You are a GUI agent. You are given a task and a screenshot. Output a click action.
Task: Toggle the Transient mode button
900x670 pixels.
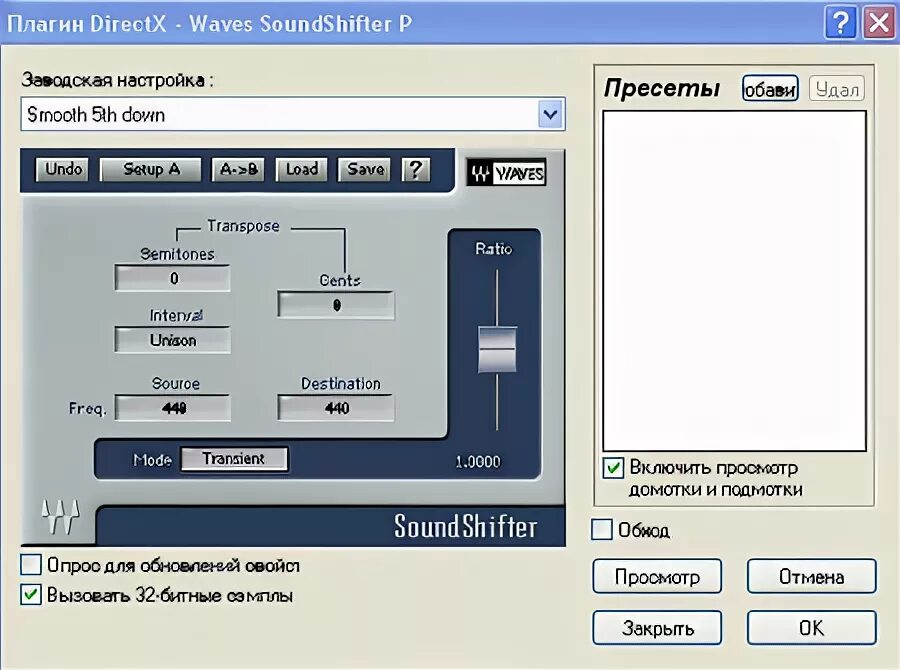(234, 459)
